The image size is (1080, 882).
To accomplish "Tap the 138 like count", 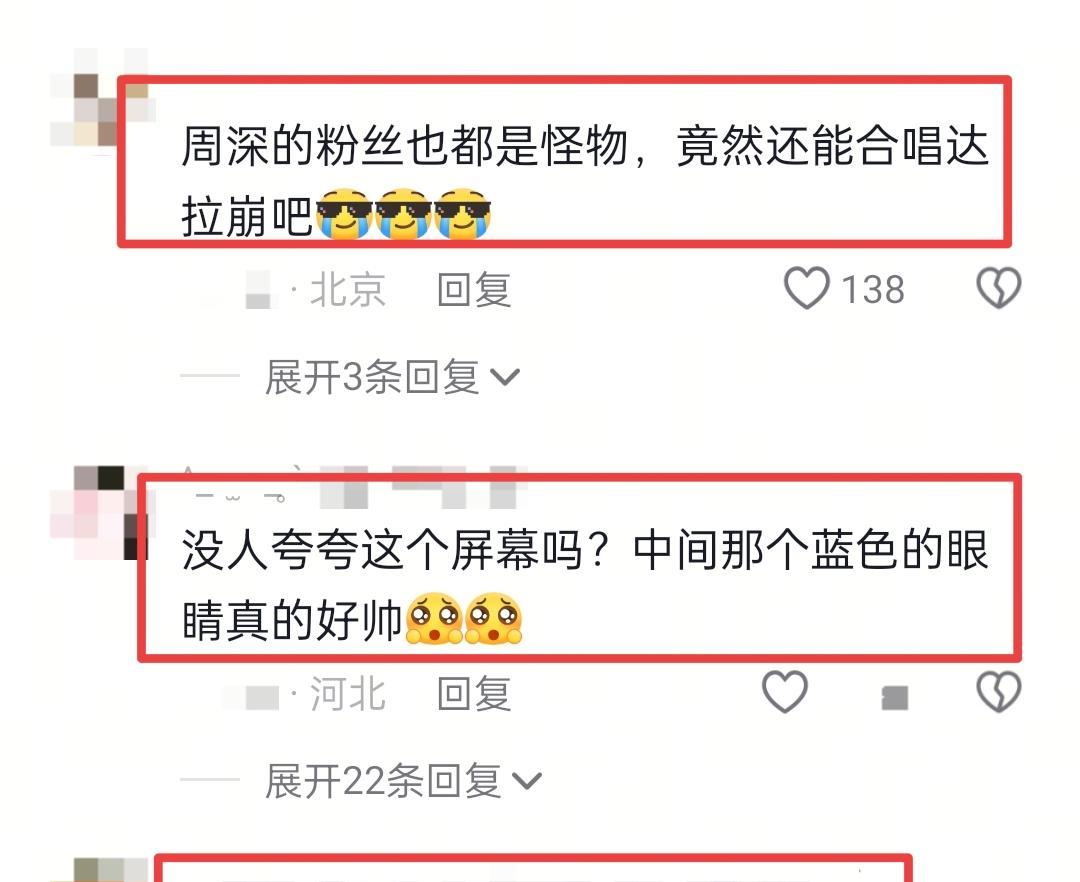I will [873, 289].
